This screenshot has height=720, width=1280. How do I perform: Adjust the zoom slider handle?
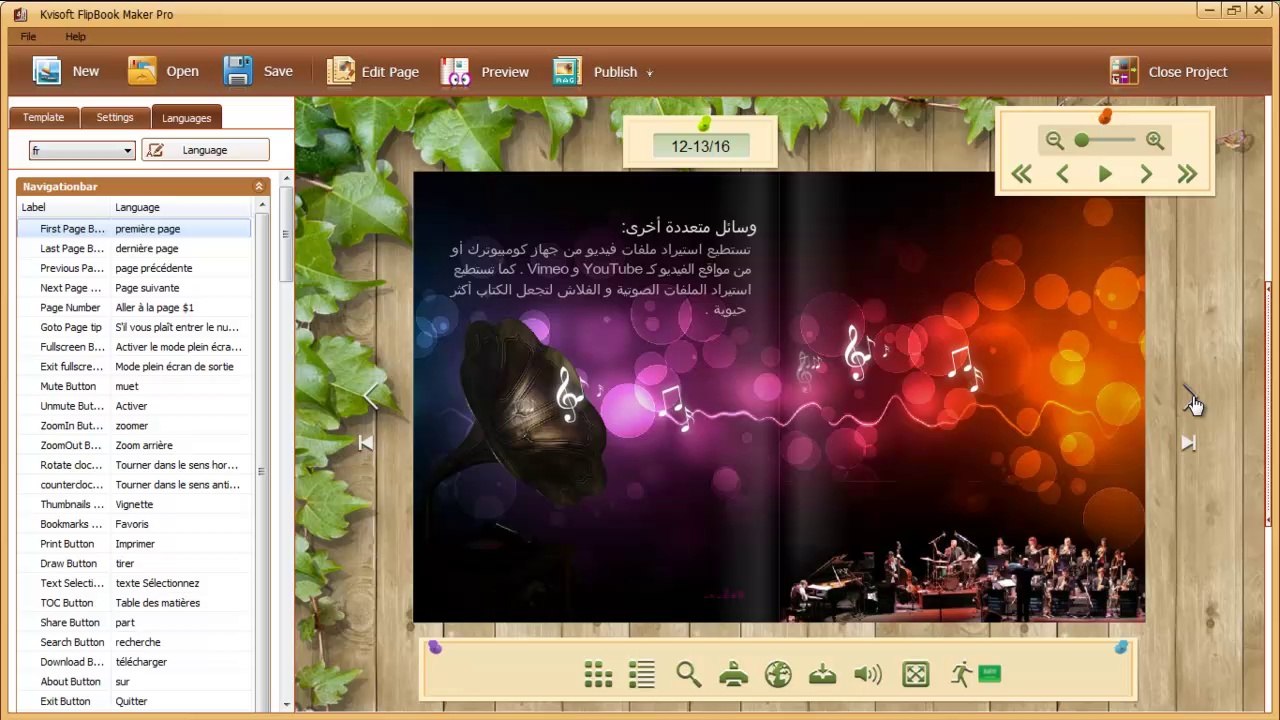click(x=1082, y=141)
